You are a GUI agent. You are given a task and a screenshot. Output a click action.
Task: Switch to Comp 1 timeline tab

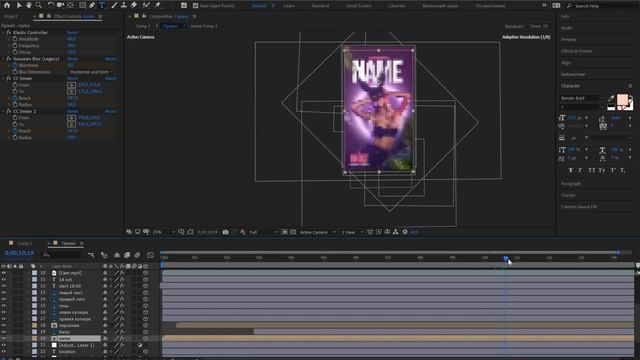pyautogui.click(x=24, y=243)
